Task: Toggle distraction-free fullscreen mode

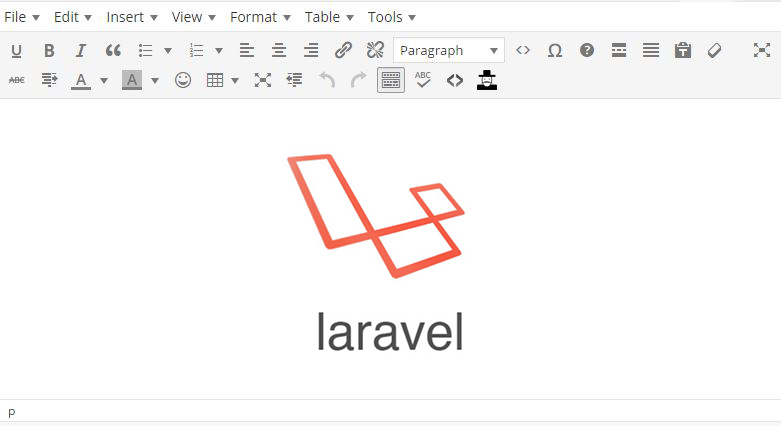Action: 762,50
